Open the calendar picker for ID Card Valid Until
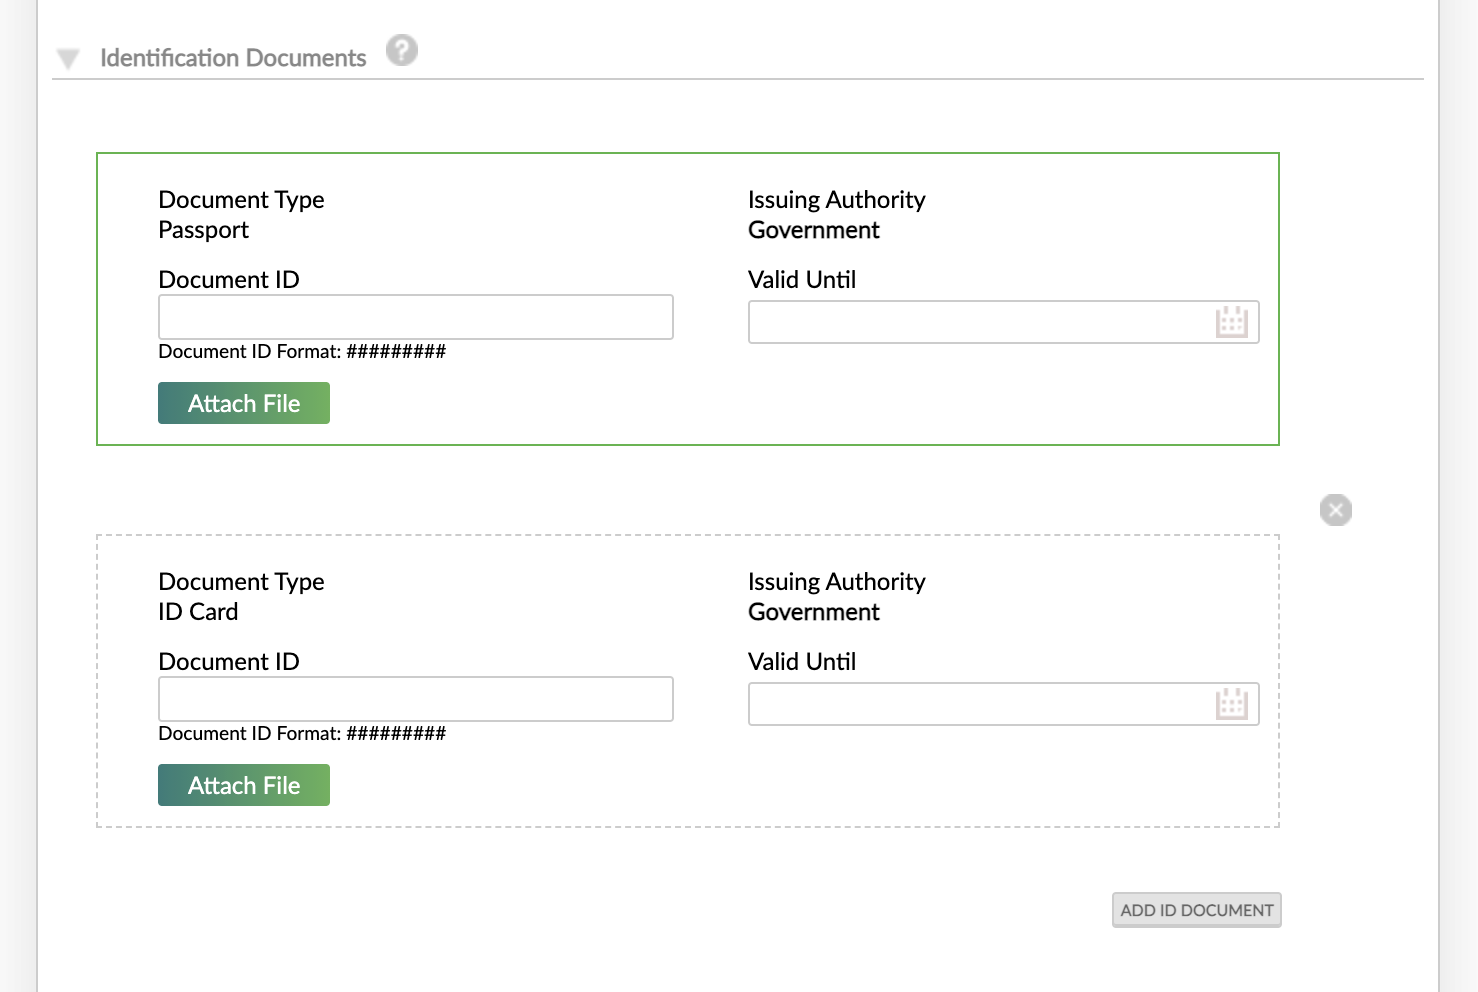Image resolution: width=1478 pixels, height=992 pixels. point(1232,703)
